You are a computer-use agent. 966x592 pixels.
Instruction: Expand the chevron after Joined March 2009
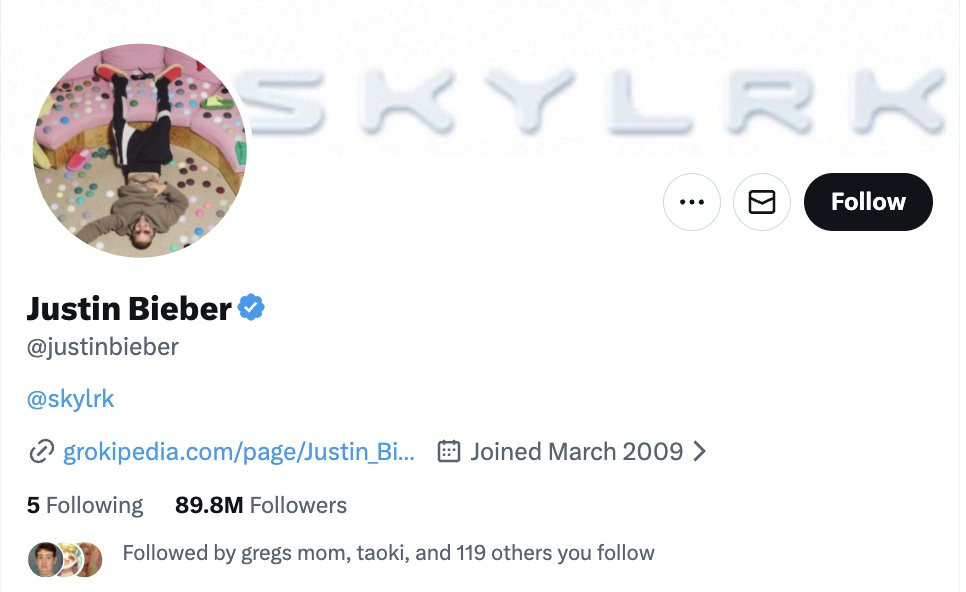700,452
